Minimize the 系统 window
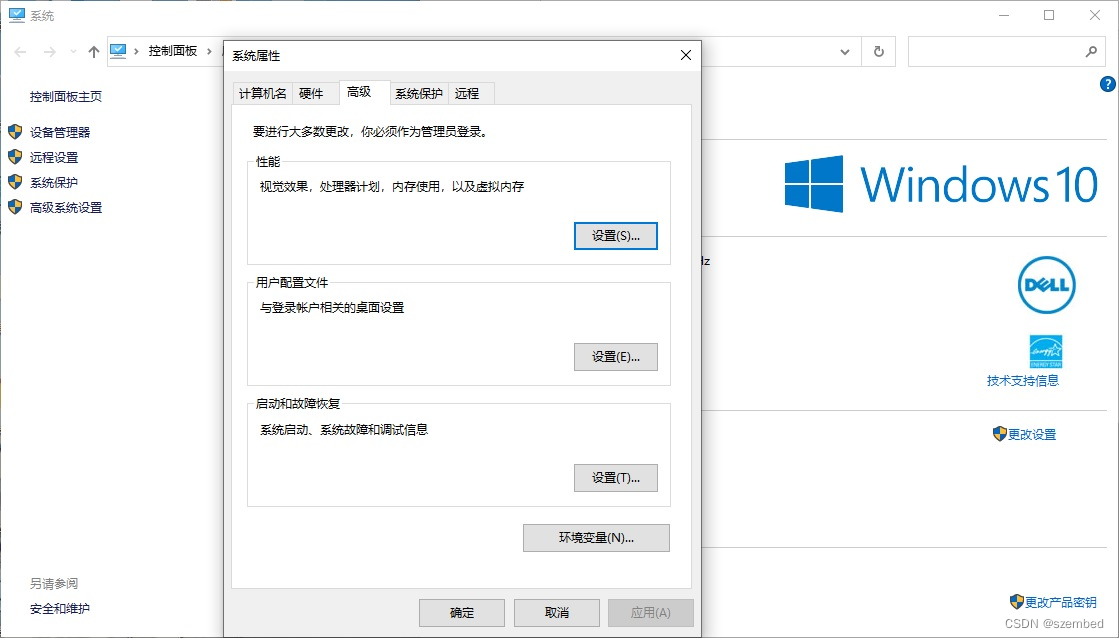The height and width of the screenshot is (638, 1119). tap(1004, 15)
